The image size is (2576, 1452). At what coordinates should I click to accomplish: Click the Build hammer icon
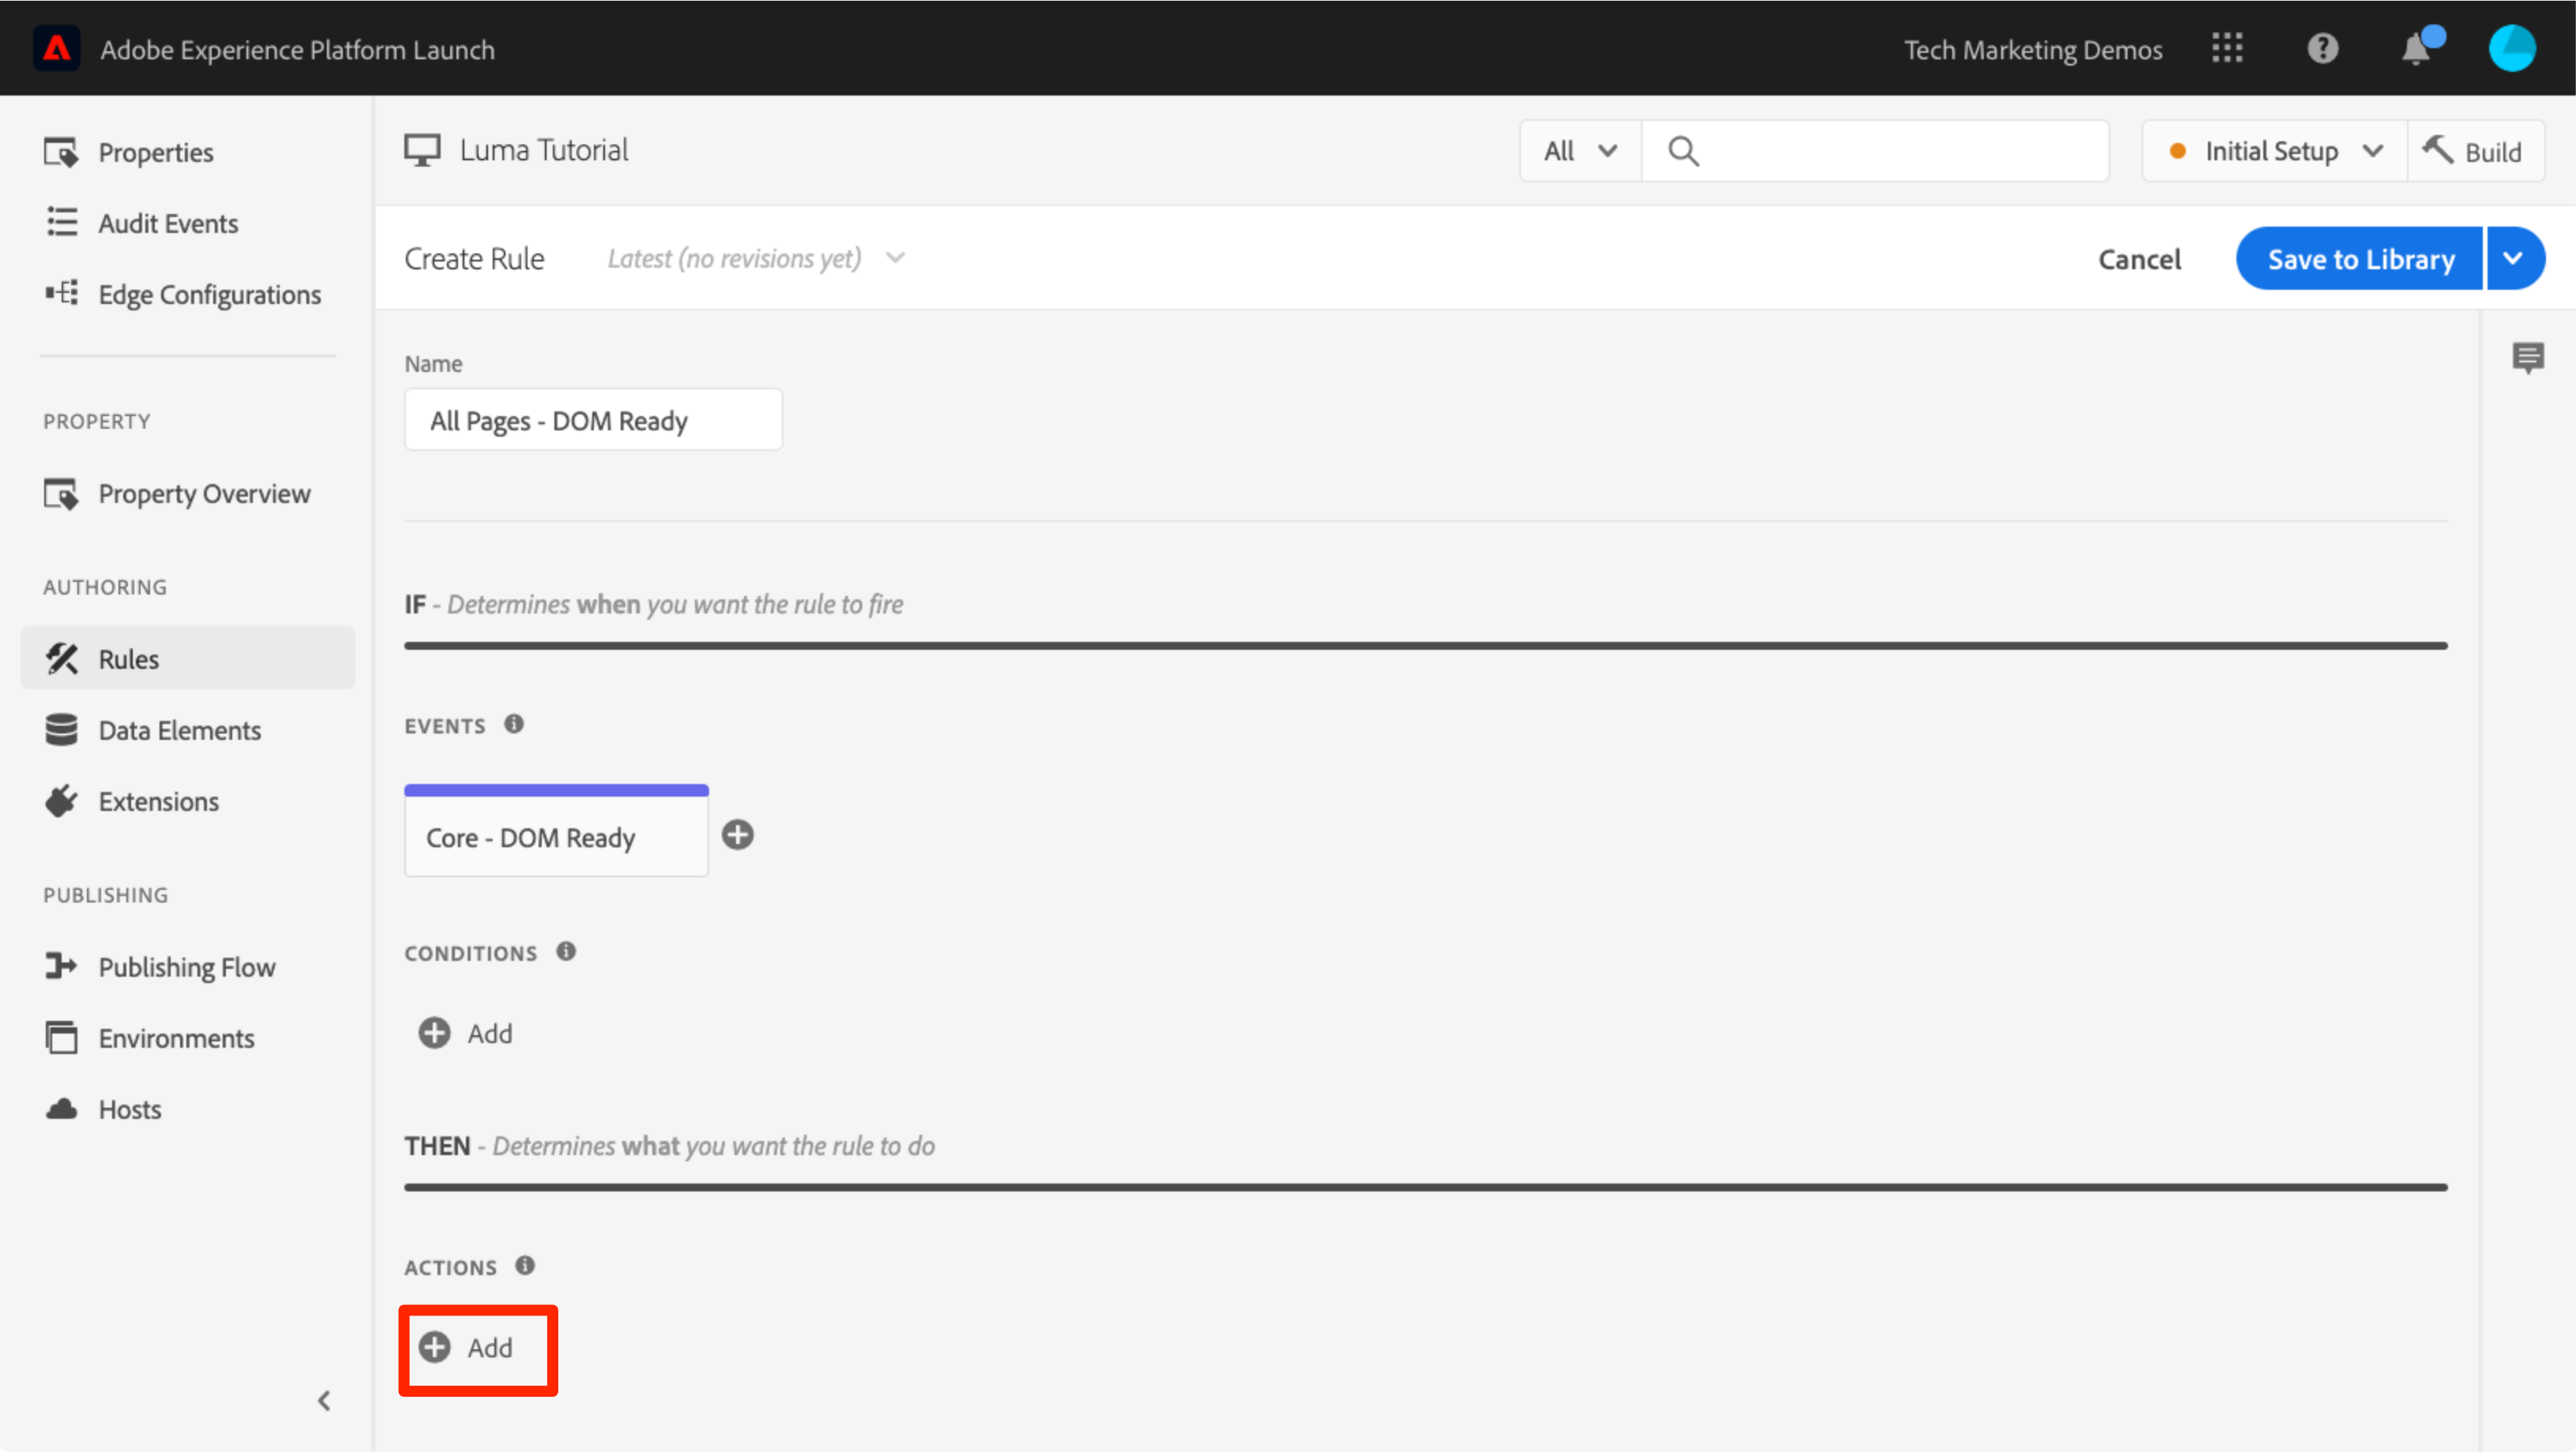pyautogui.click(x=2438, y=150)
